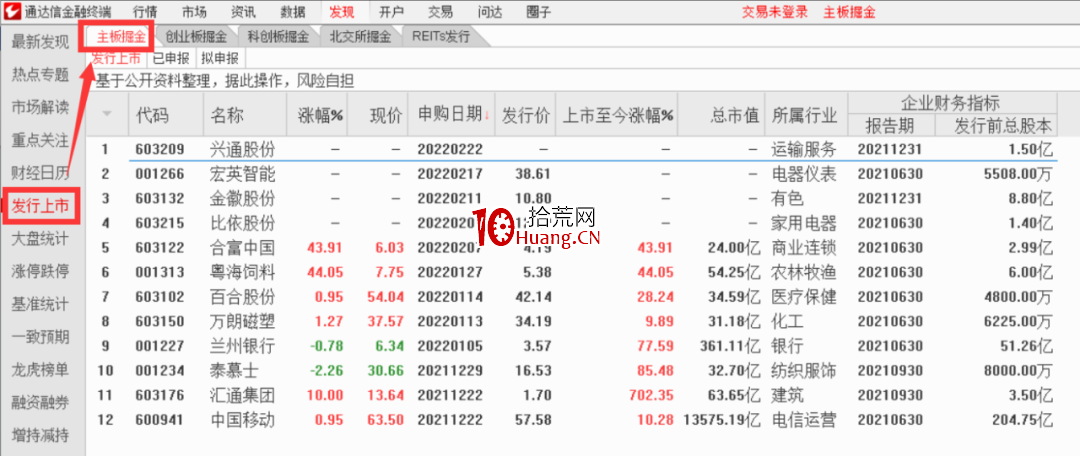Click stock code 600941

[160, 420]
